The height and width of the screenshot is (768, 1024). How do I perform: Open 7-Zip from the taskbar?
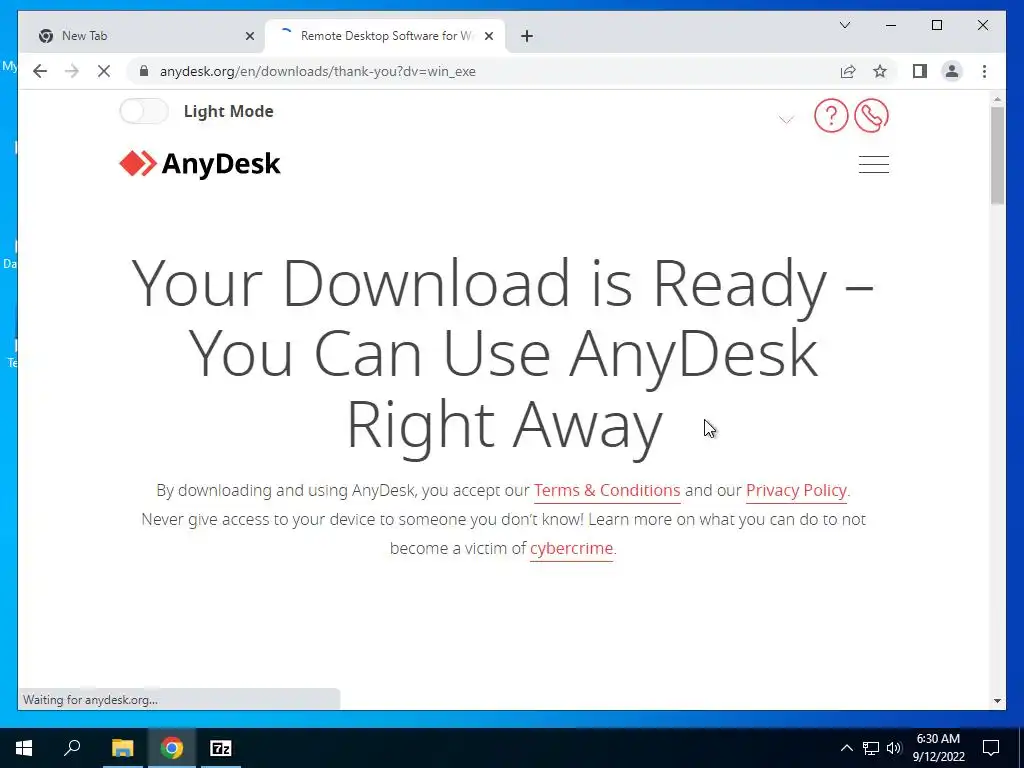[221, 748]
